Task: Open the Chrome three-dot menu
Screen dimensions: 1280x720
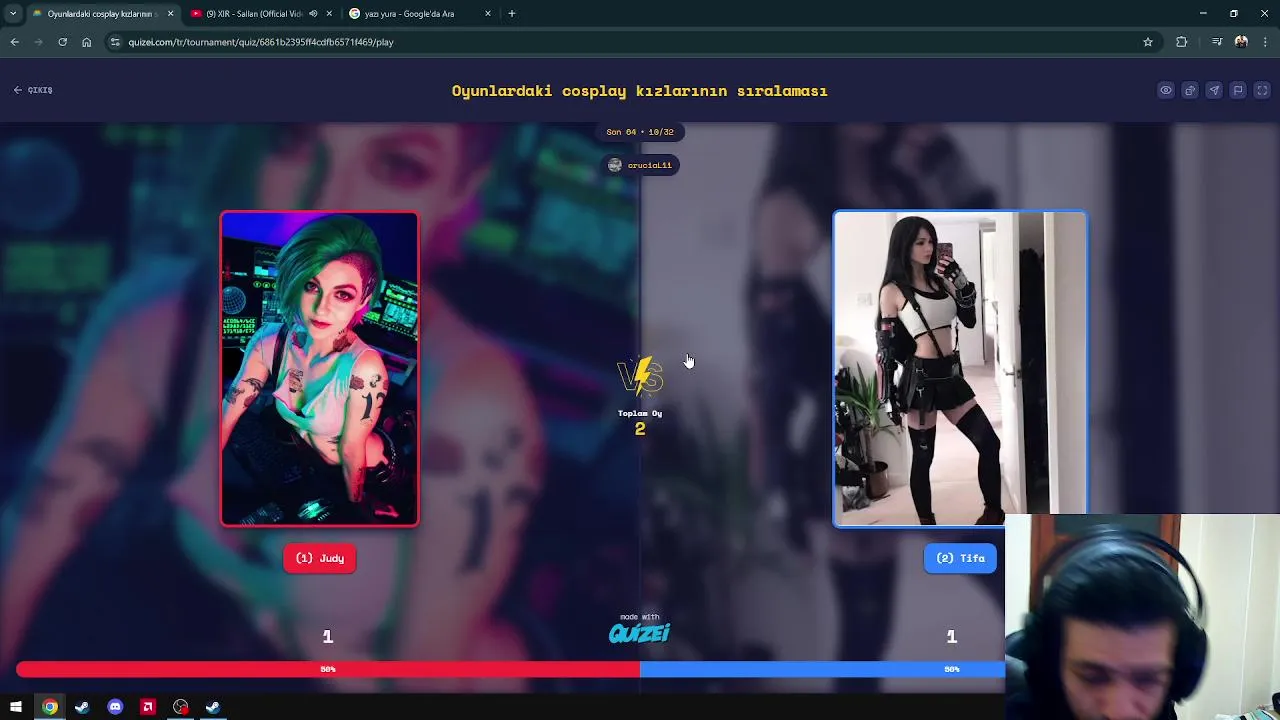Action: click(x=1266, y=42)
